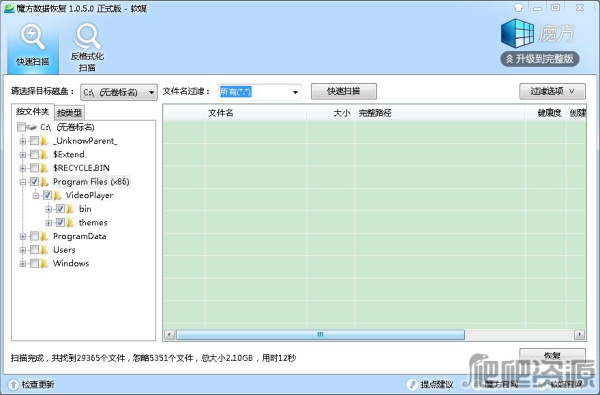The height and width of the screenshot is (395, 600).
Task: Check the _UnknowParent_ folder checkbox
Action: click(34, 141)
